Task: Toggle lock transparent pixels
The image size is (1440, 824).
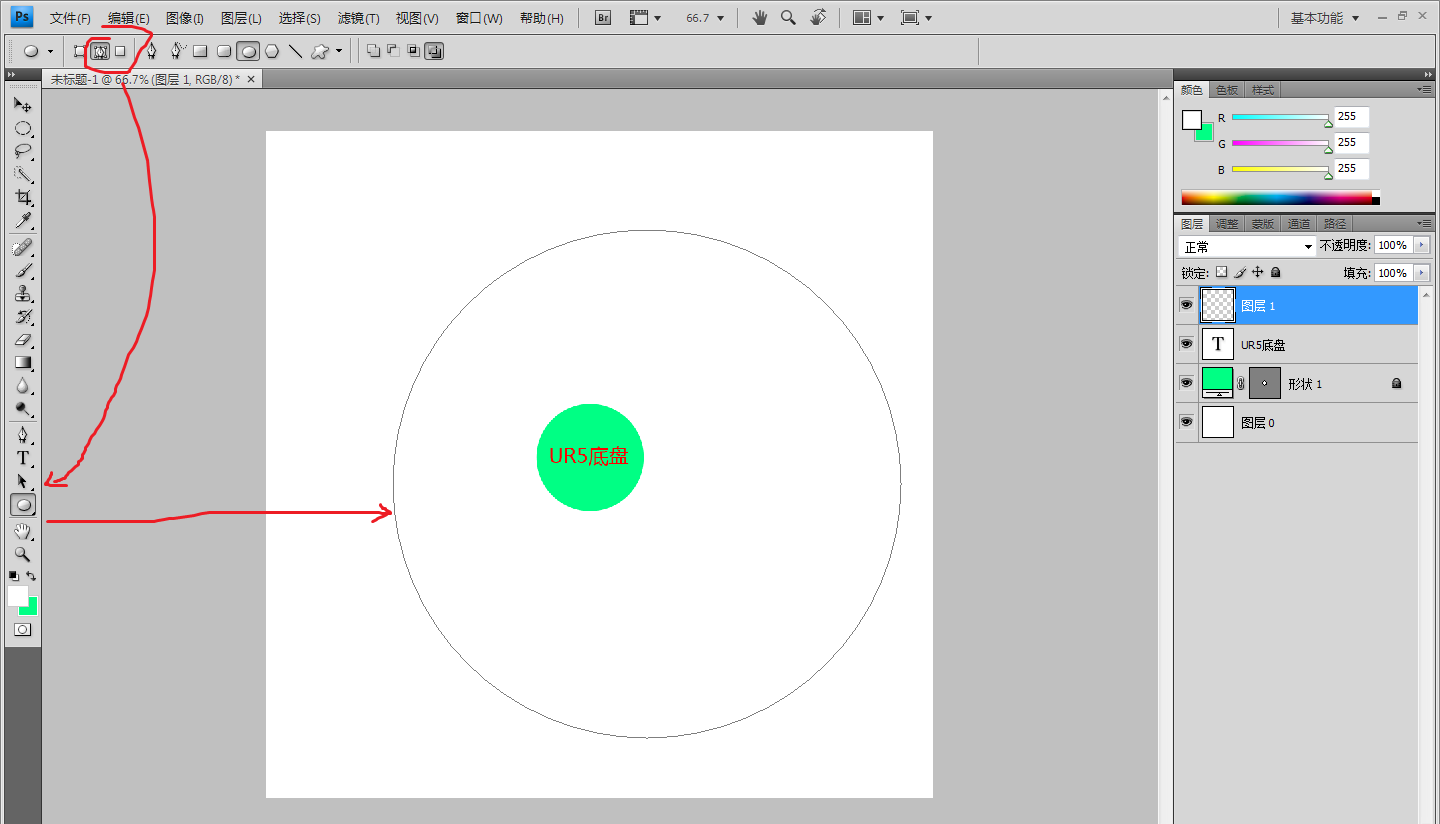Action: coord(1221,272)
